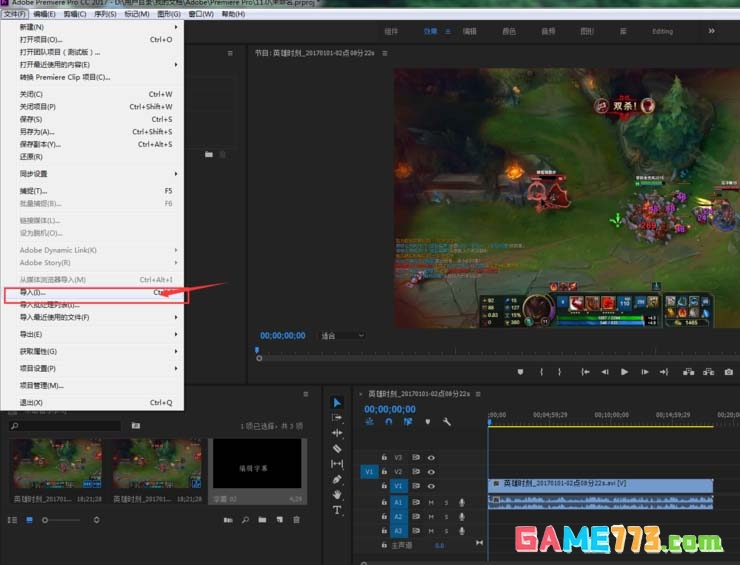Select the Pen tool
This screenshot has width=740, height=565.
[x=336, y=479]
